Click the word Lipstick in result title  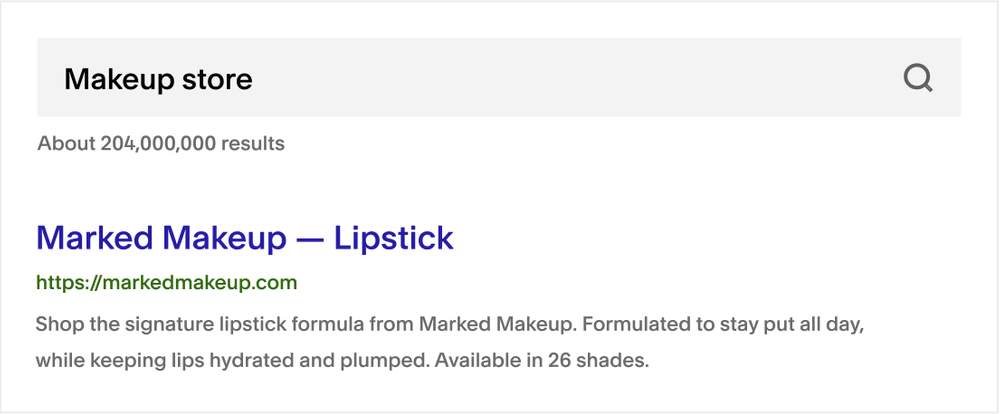point(393,238)
